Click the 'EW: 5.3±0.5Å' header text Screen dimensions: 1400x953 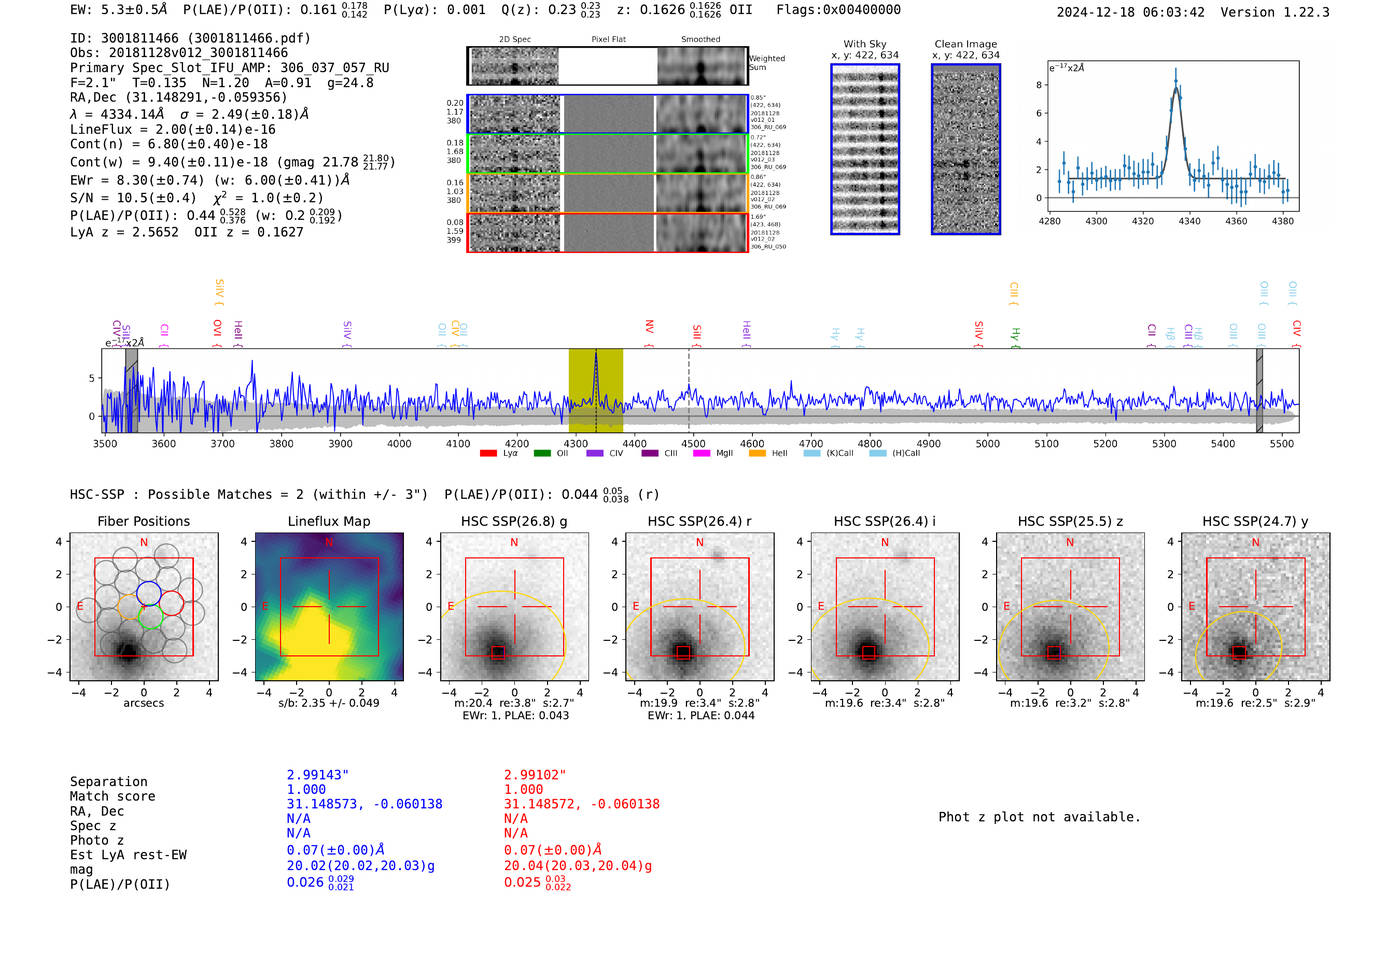(x=119, y=10)
